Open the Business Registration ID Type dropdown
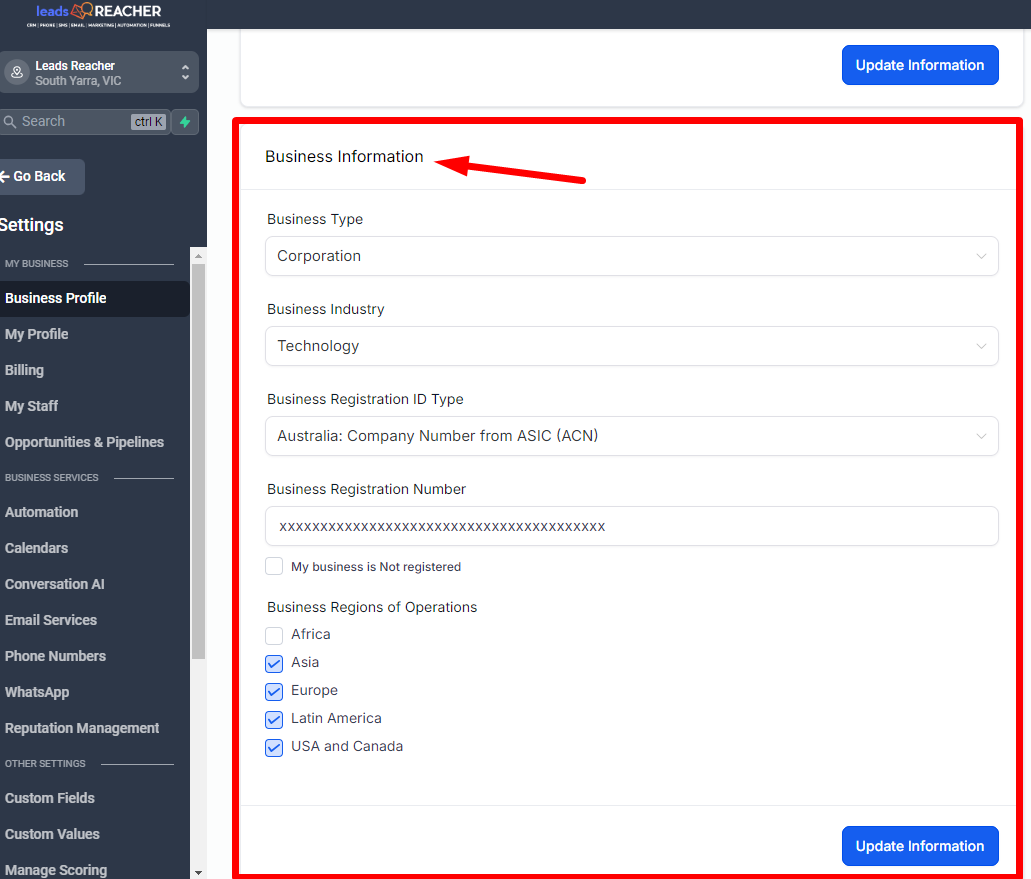The width and height of the screenshot is (1031, 879). 631,436
